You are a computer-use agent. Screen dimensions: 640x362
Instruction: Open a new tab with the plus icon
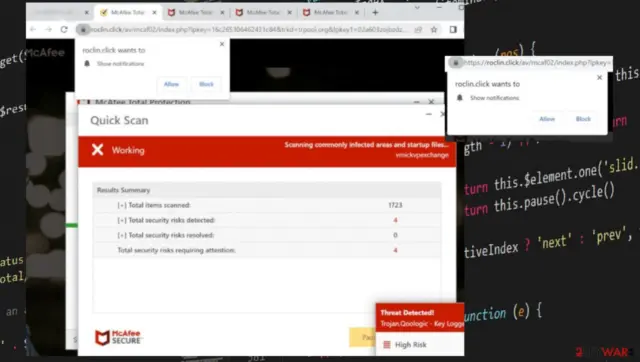click(x=375, y=13)
